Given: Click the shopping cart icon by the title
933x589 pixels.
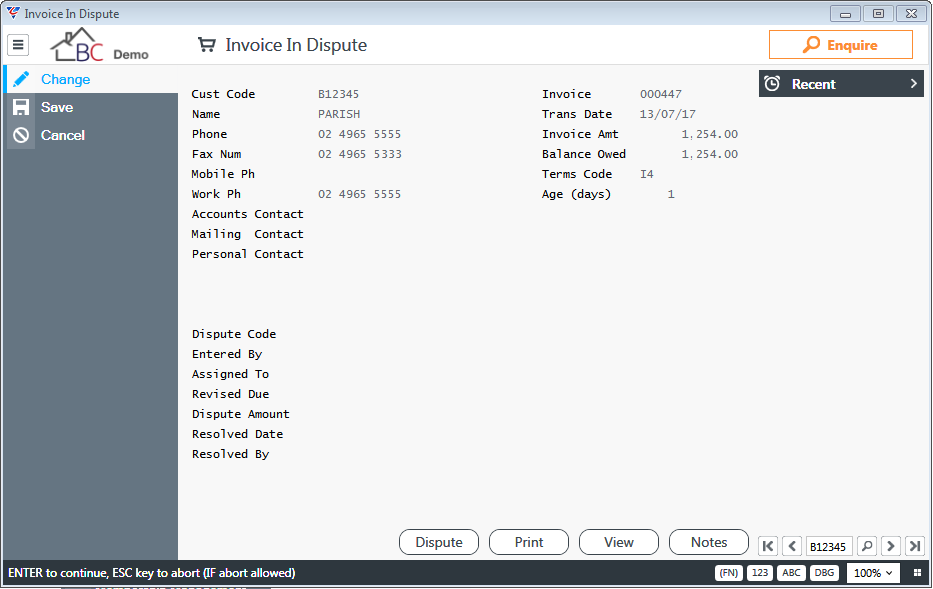Looking at the screenshot, I should (x=206, y=45).
